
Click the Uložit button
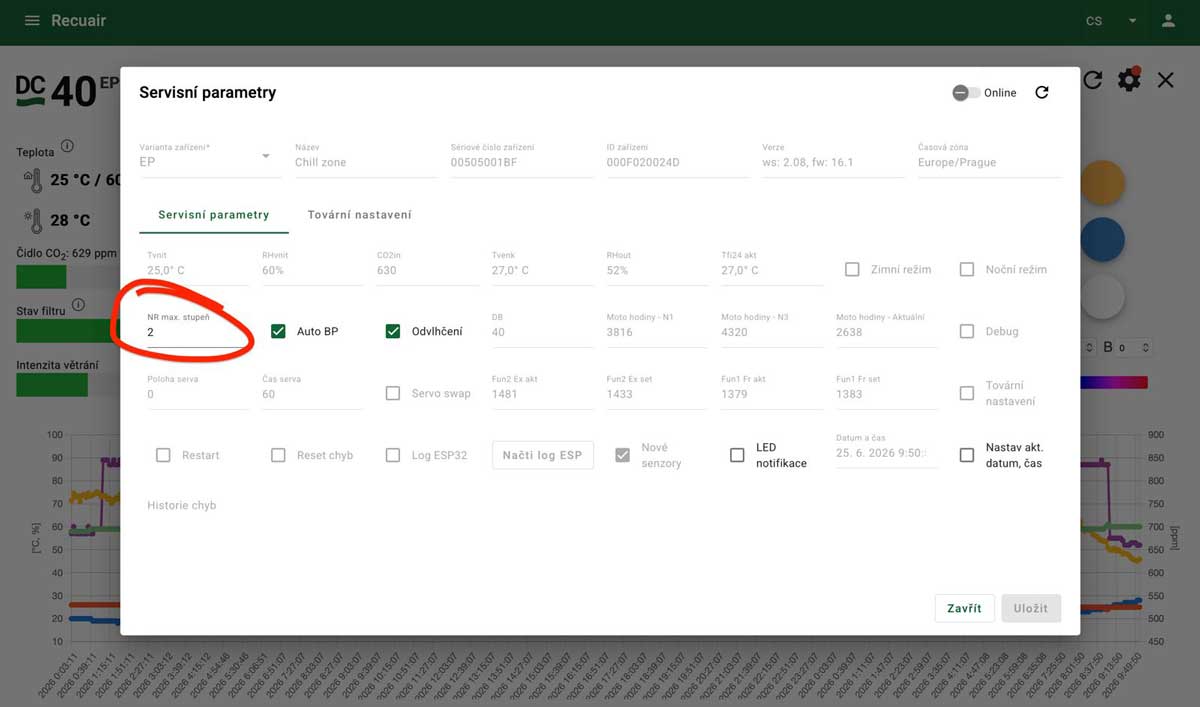coord(1031,608)
